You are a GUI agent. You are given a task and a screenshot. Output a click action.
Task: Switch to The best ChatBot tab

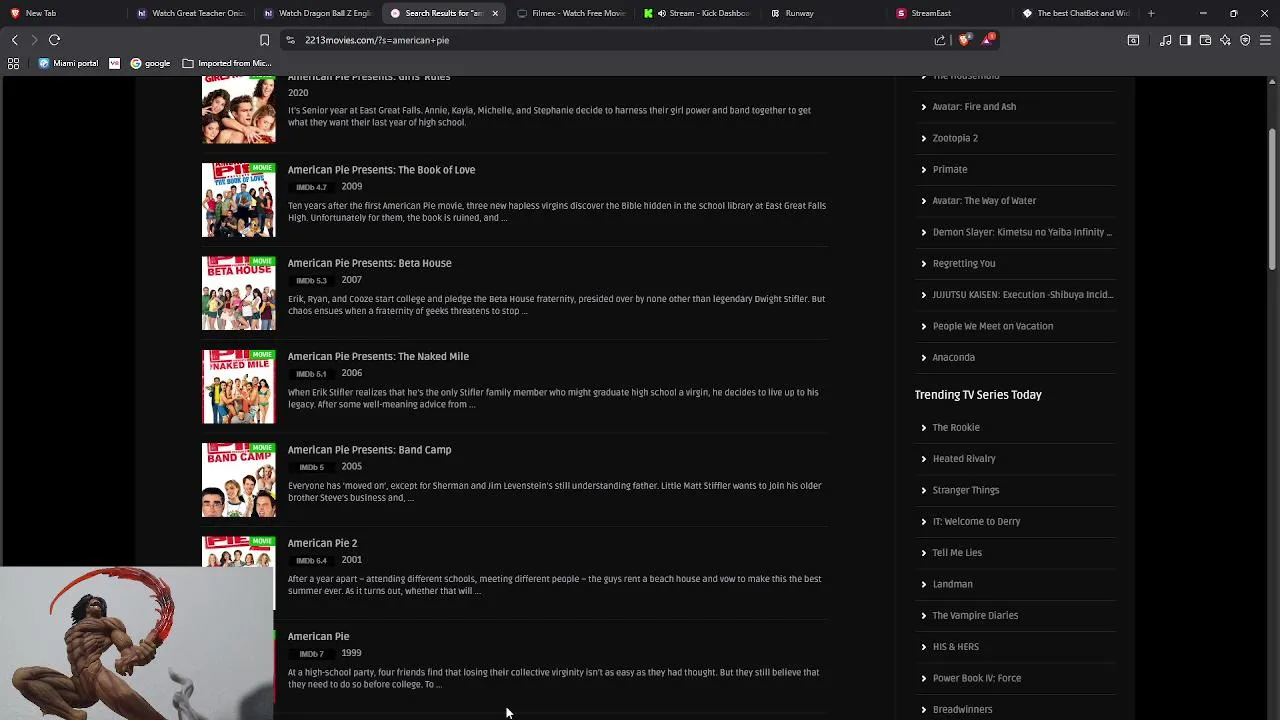coord(1076,13)
